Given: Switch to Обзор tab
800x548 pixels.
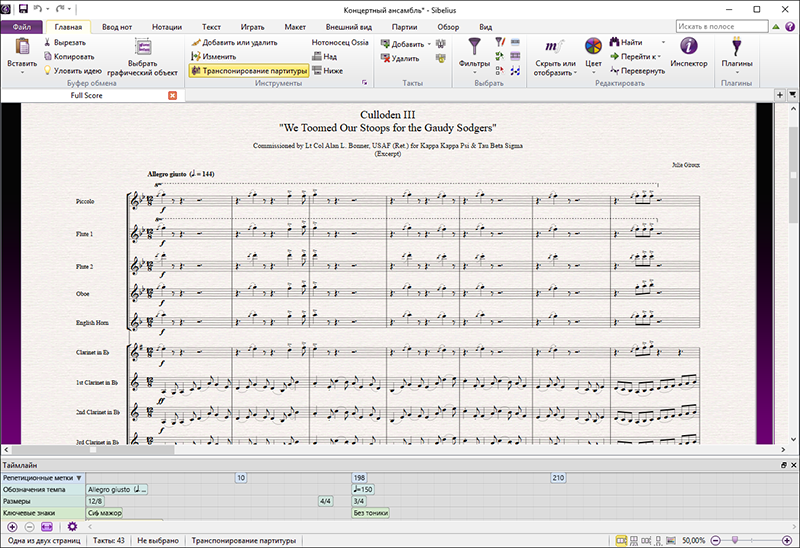Looking at the screenshot, I should point(448,27).
